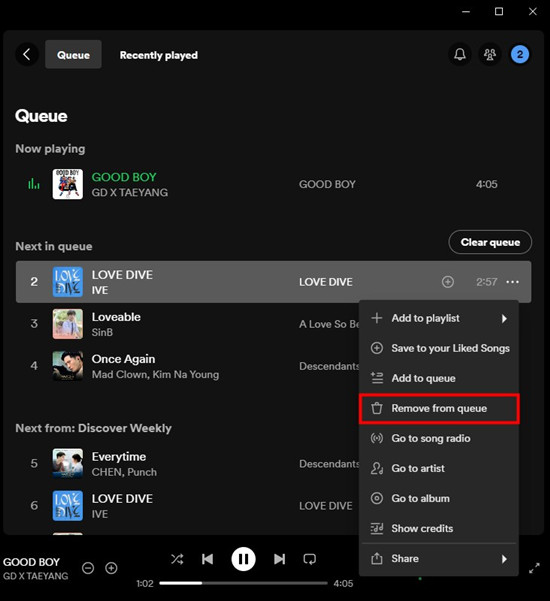Go back using the left chevron button
Screen dimensions: 550x601
(x=26, y=54)
